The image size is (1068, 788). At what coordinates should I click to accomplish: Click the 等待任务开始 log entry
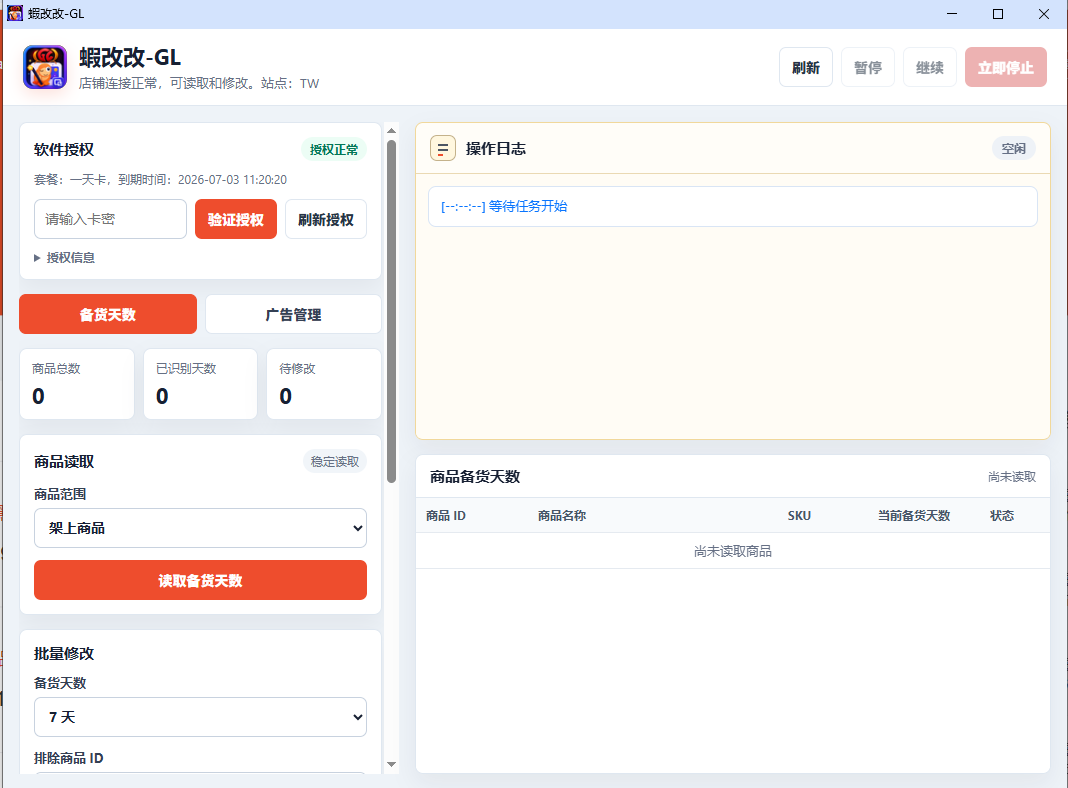[733, 206]
